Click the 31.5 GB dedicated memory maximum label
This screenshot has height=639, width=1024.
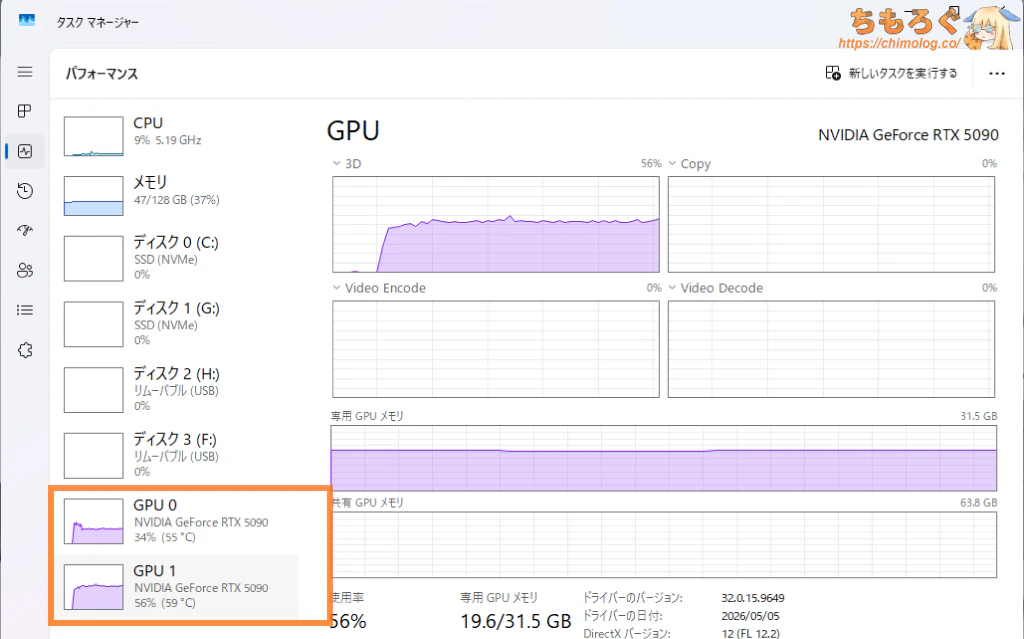coord(978,416)
